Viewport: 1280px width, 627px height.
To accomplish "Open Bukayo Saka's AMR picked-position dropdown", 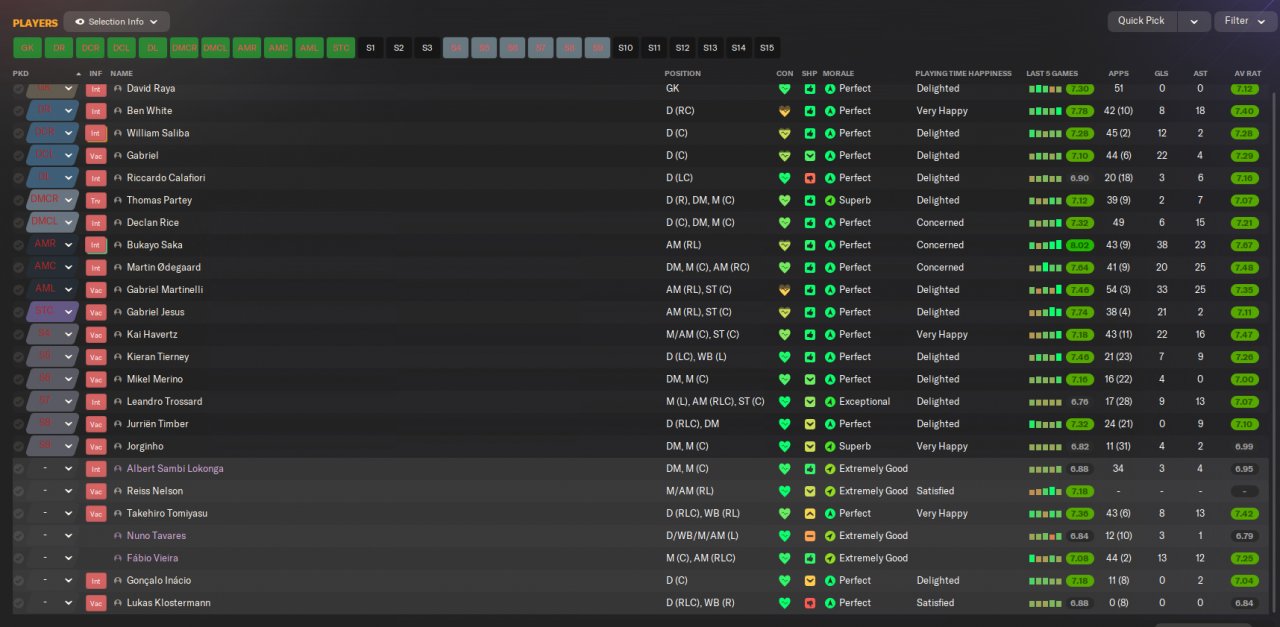I will pos(53,245).
